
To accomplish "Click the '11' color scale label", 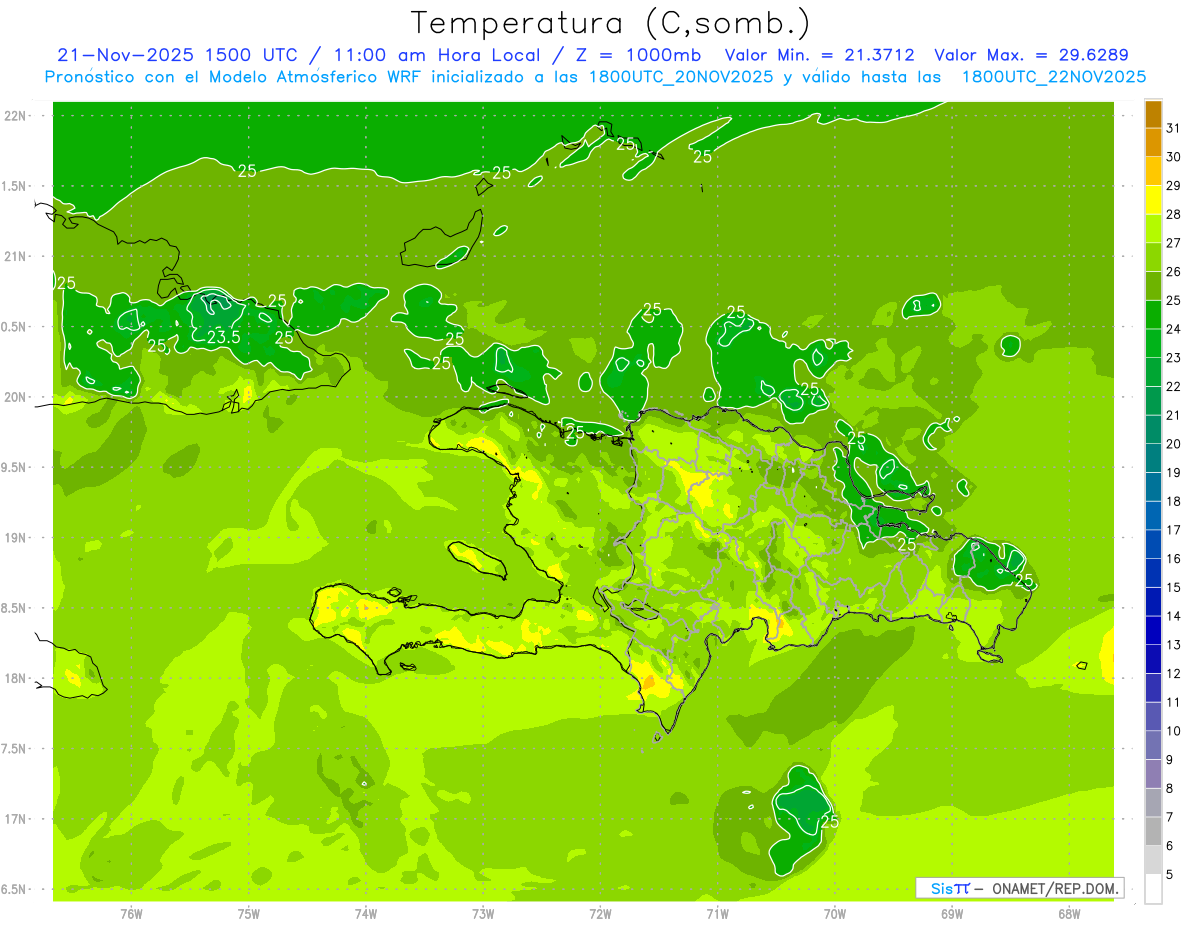I will click(1173, 702).
